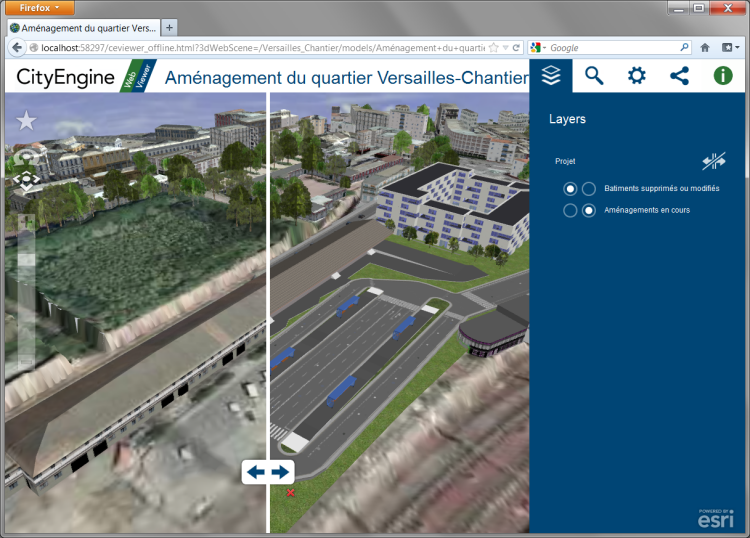
Task: Click the Projet group label
Action: click(565, 161)
